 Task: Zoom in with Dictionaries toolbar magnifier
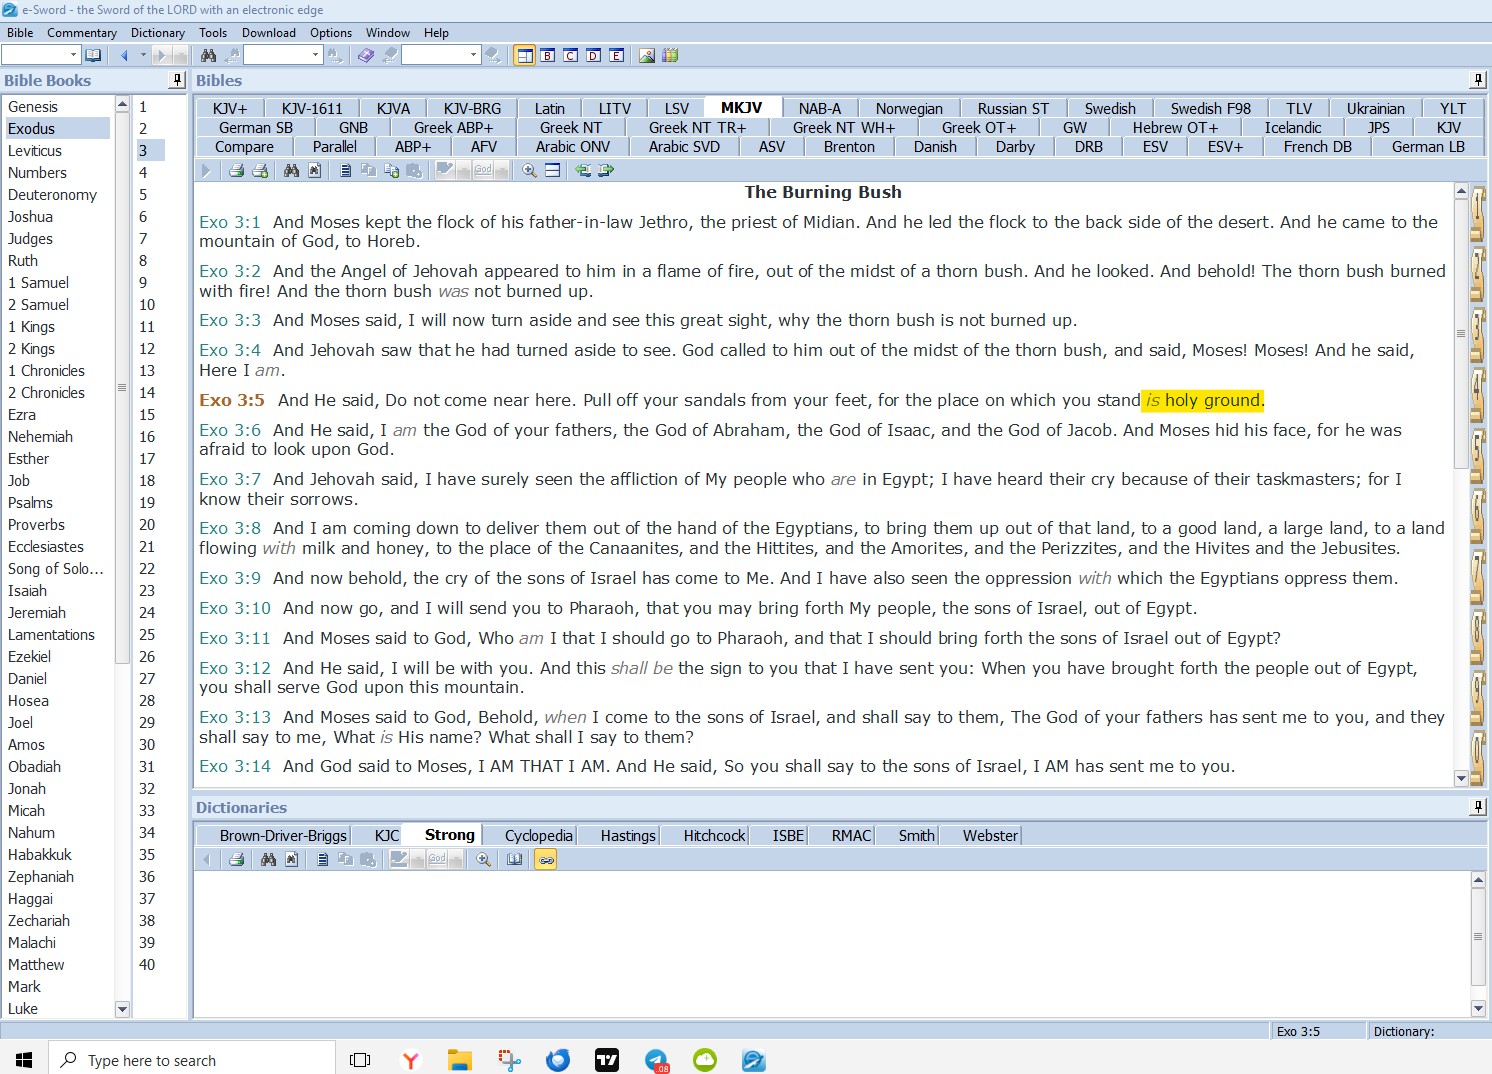(x=483, y=860)
